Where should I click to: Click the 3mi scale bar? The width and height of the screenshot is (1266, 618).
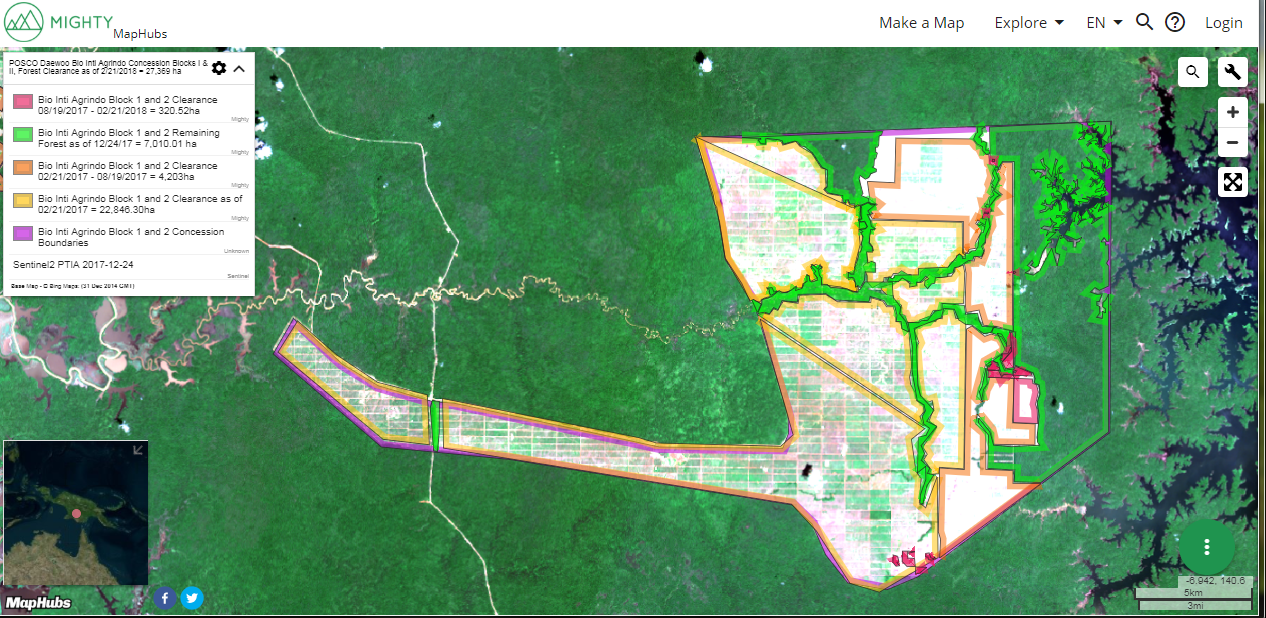pos(1194,605)
